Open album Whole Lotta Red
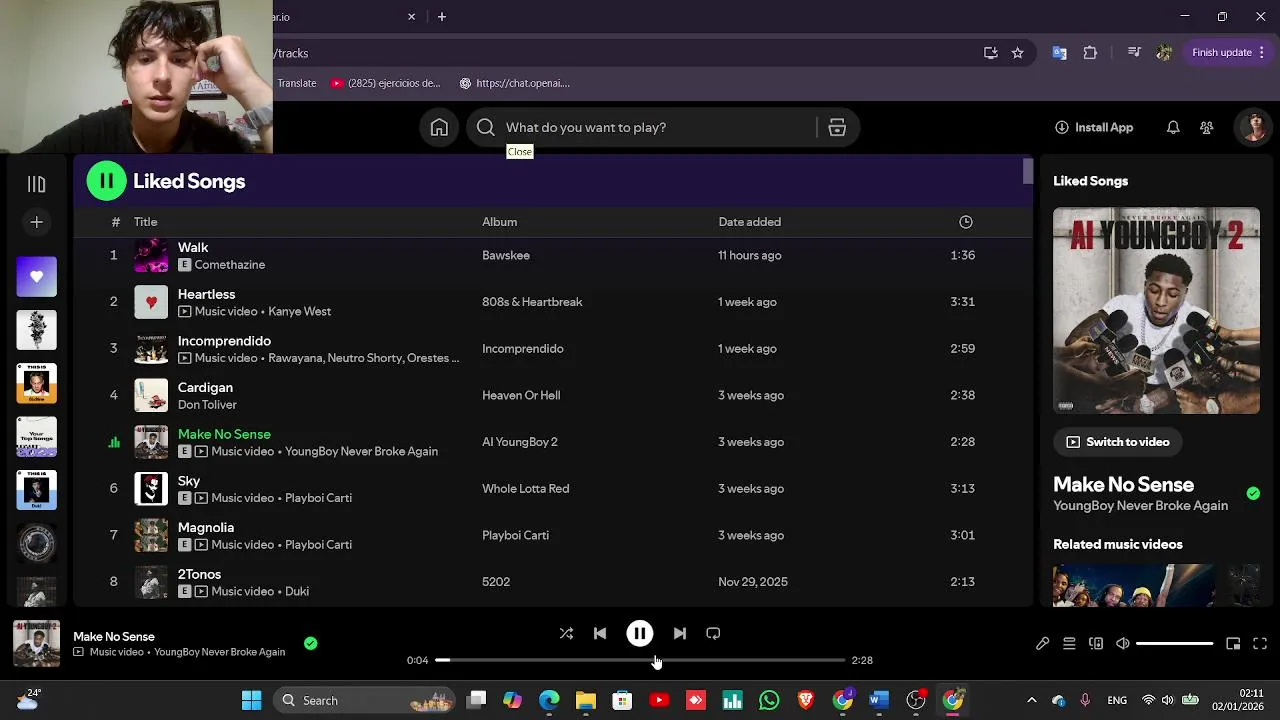The image size is (1280, 720). (525, 489)
